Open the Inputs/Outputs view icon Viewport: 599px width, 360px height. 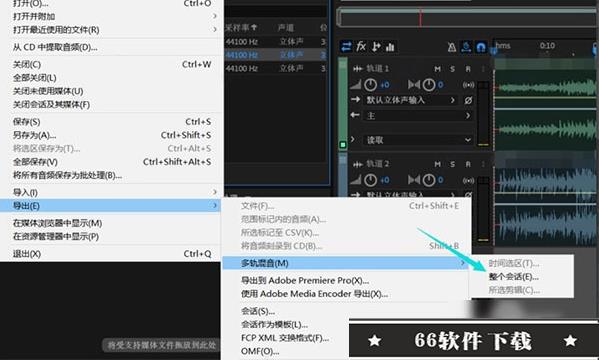click(x=346, y=47)
